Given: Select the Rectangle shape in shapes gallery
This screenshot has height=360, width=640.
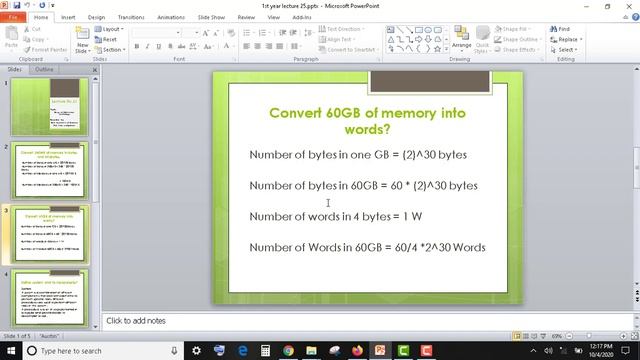Looking at the screenshot, I should [x=419, y=30].
